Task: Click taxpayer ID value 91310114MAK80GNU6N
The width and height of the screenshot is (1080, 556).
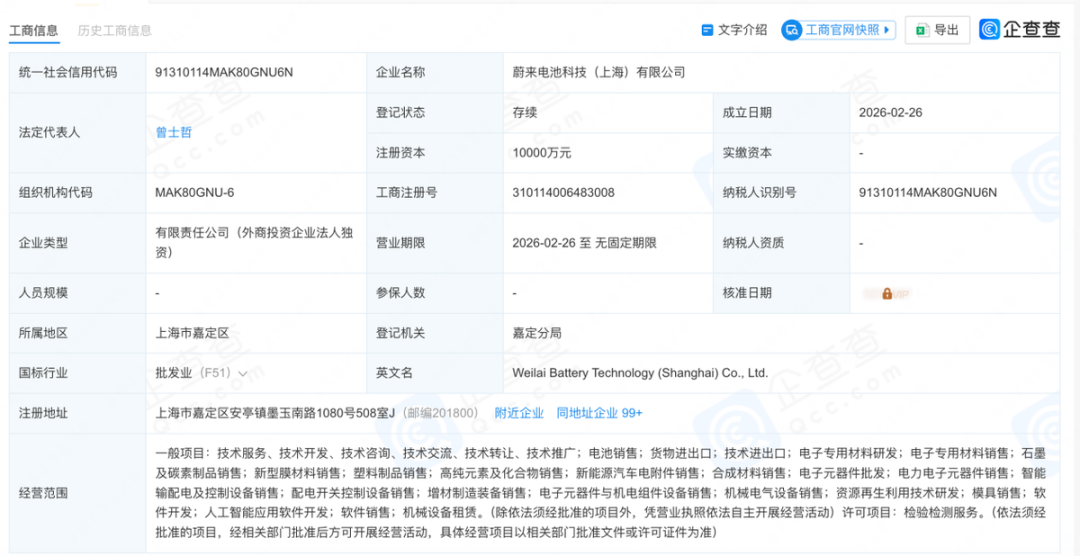Action: click(x=928, y=192)
